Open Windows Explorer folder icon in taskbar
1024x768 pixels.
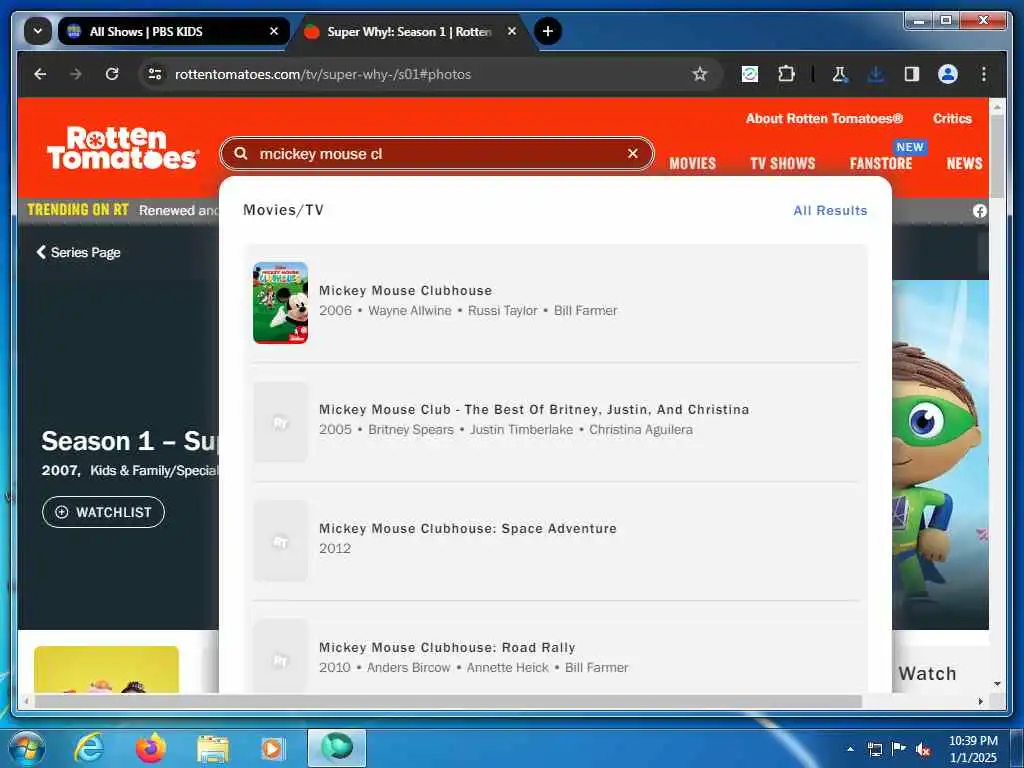point(213,750)
